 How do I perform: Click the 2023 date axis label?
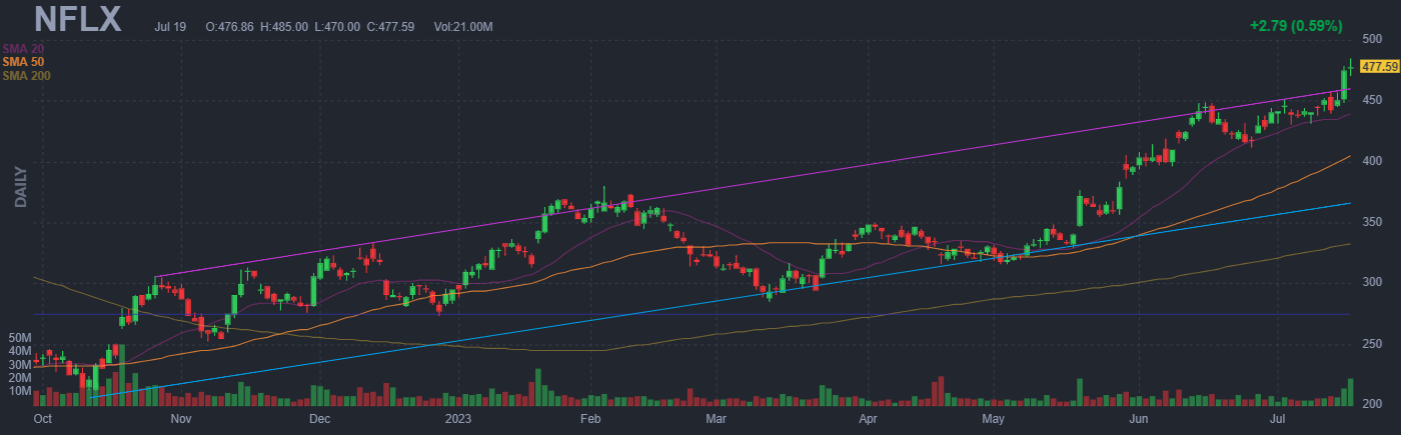(460, 421)
